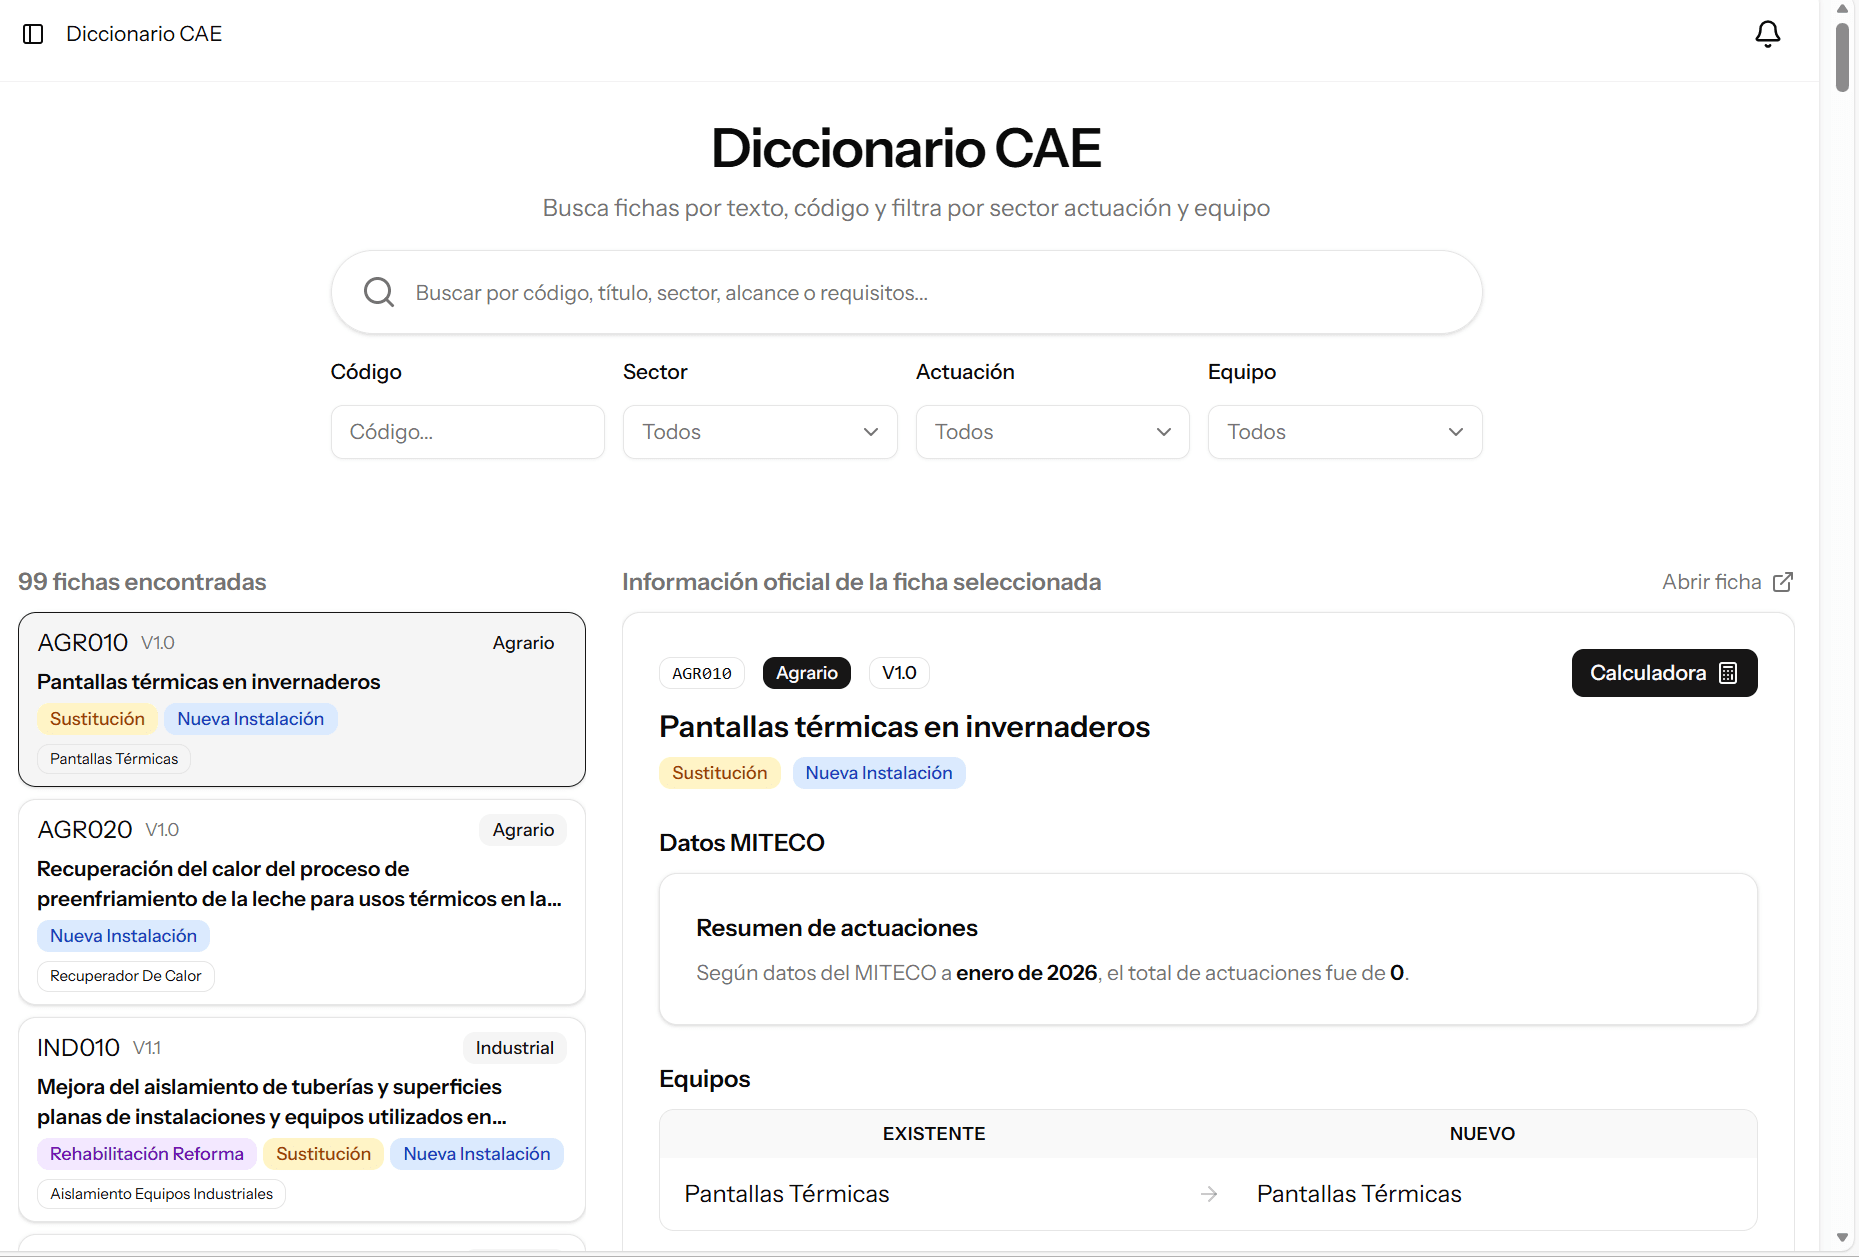Screen dimensions: 1859x1257
Task: Toggle the Sustitución filter tag on AGR010
Action: point(97,718)
